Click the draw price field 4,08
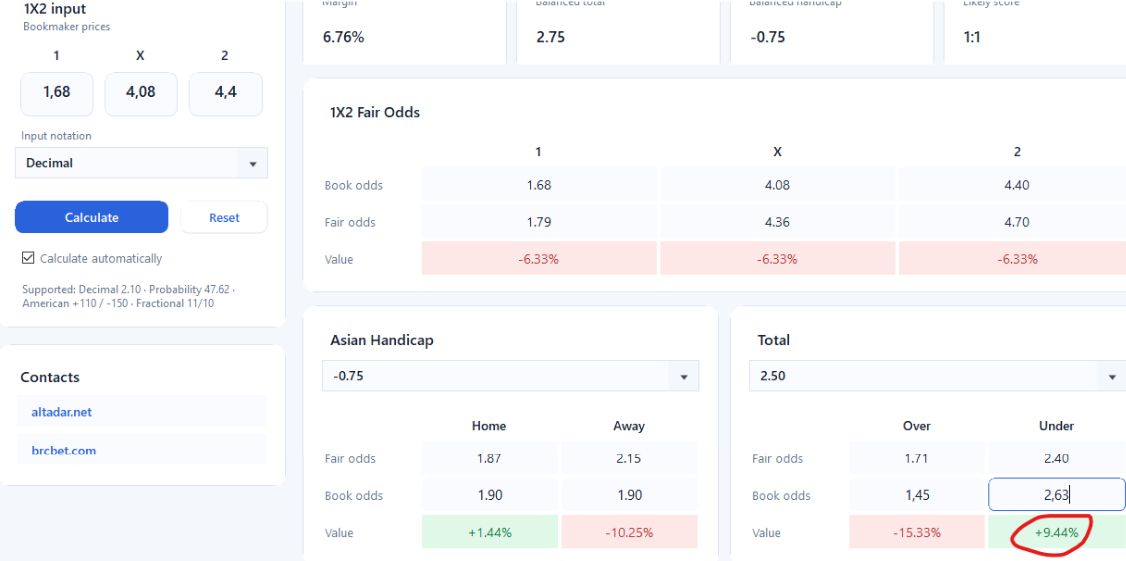This screenshot has width=1126, height=561. (141, 94)
